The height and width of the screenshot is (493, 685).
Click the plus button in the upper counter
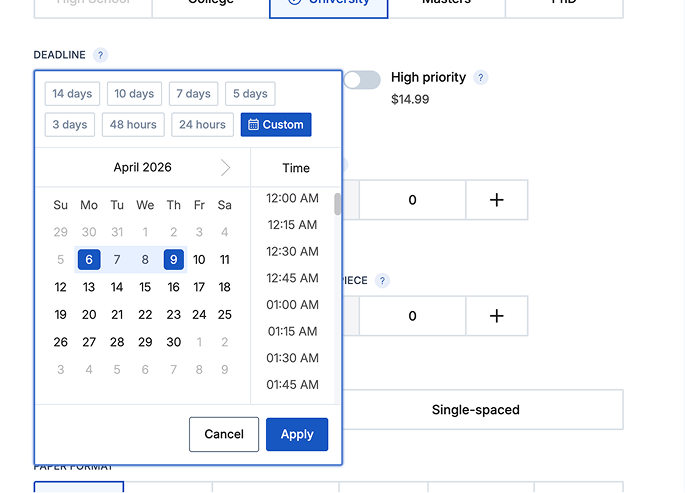[496, 201]
